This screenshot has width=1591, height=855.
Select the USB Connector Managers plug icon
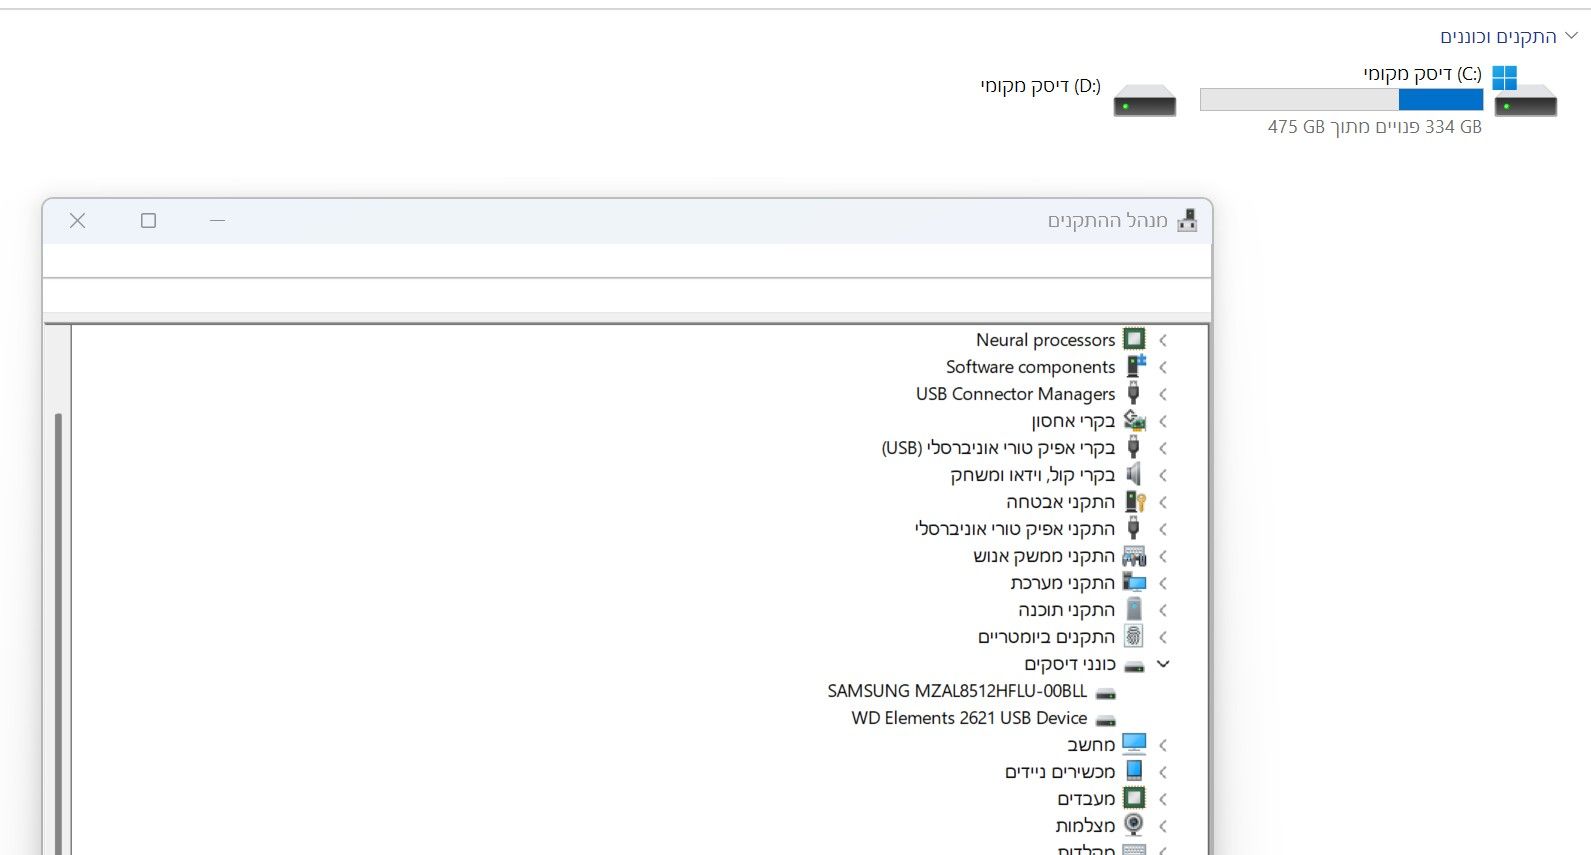pyautogui.click(x=1134, y=393)
